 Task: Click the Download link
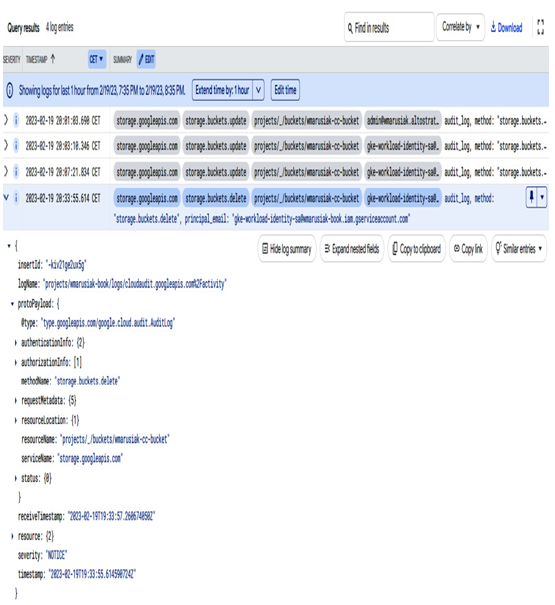point(506,27)
